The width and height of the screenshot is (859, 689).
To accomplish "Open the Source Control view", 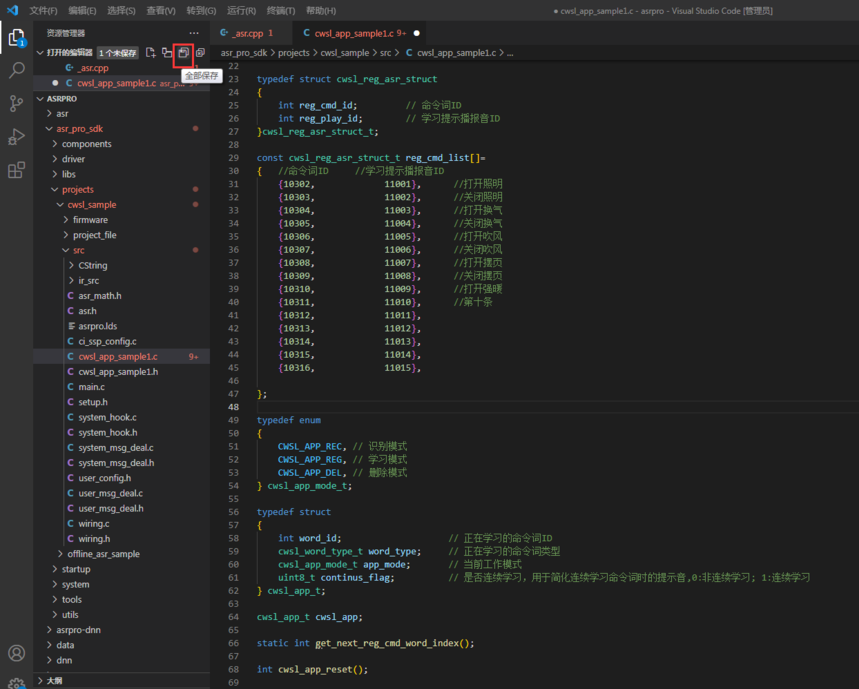I will (16, 104).
